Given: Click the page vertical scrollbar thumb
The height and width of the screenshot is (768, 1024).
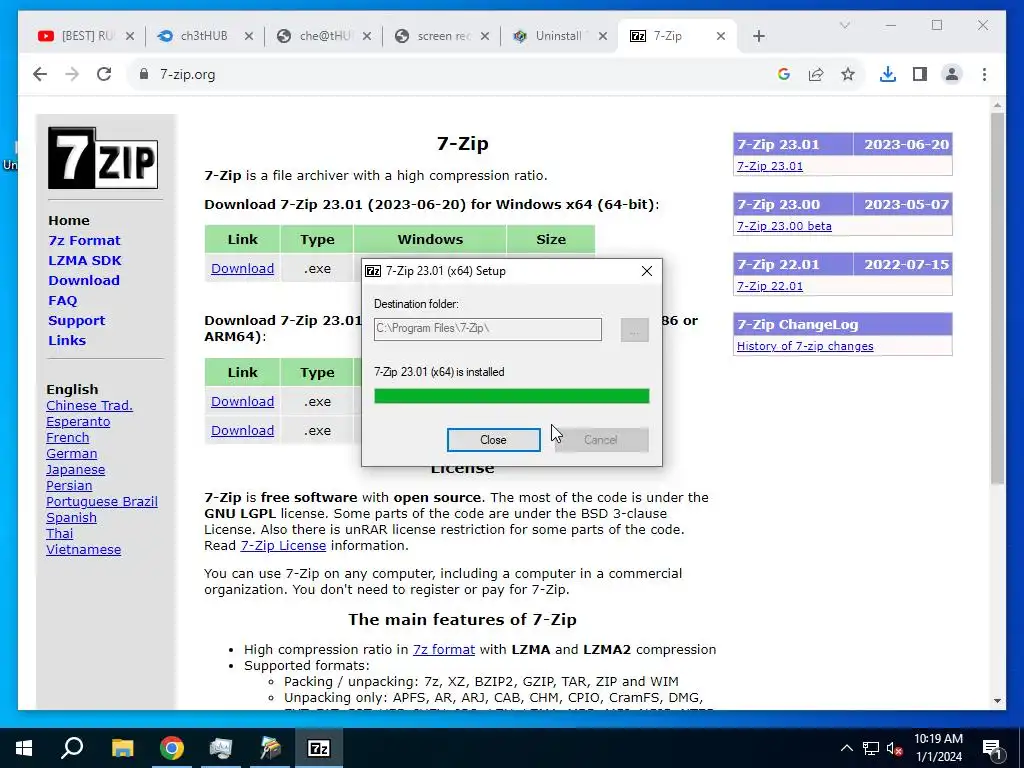Looking at the screenshot, I should [997, 298].
